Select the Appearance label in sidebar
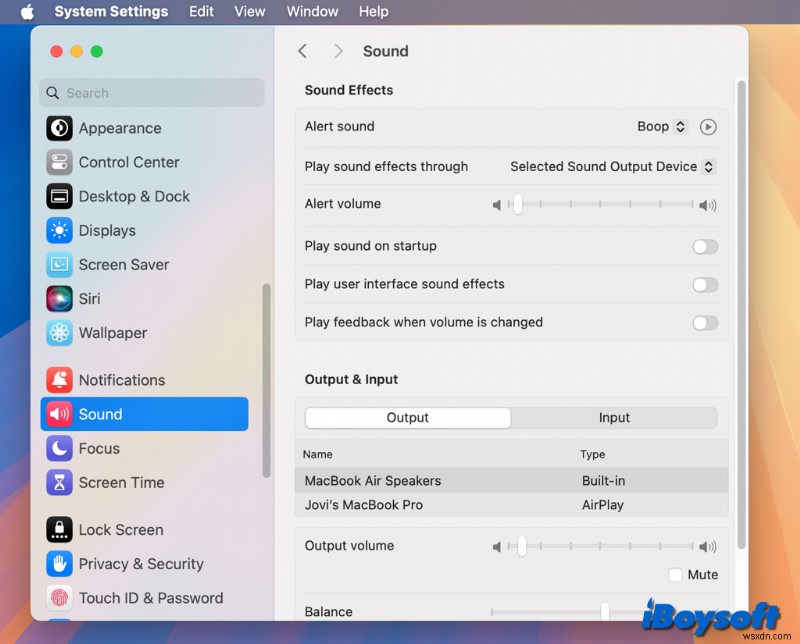800x644 pixels. (120, 128)
